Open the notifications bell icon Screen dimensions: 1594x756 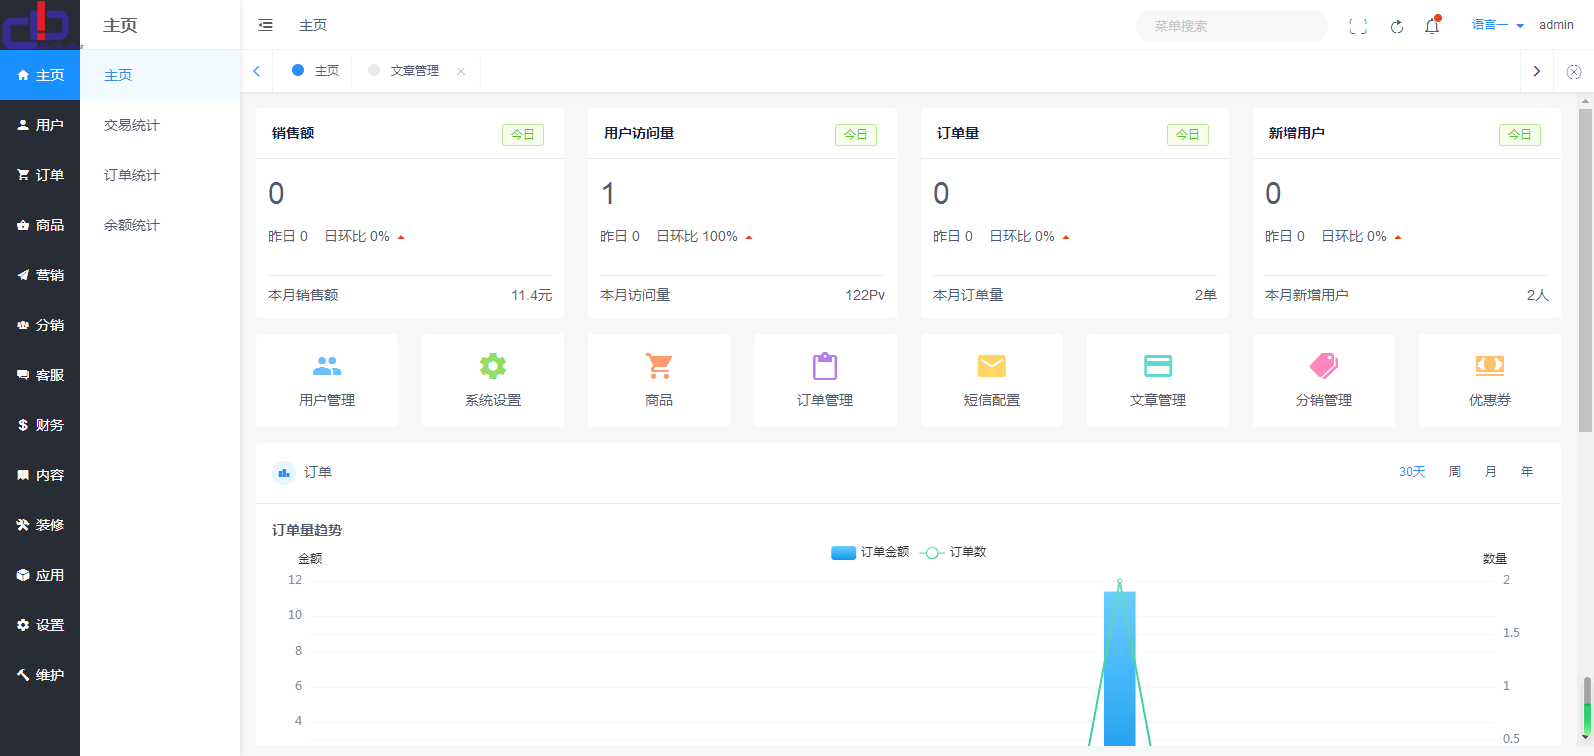tap(1432, 26)
